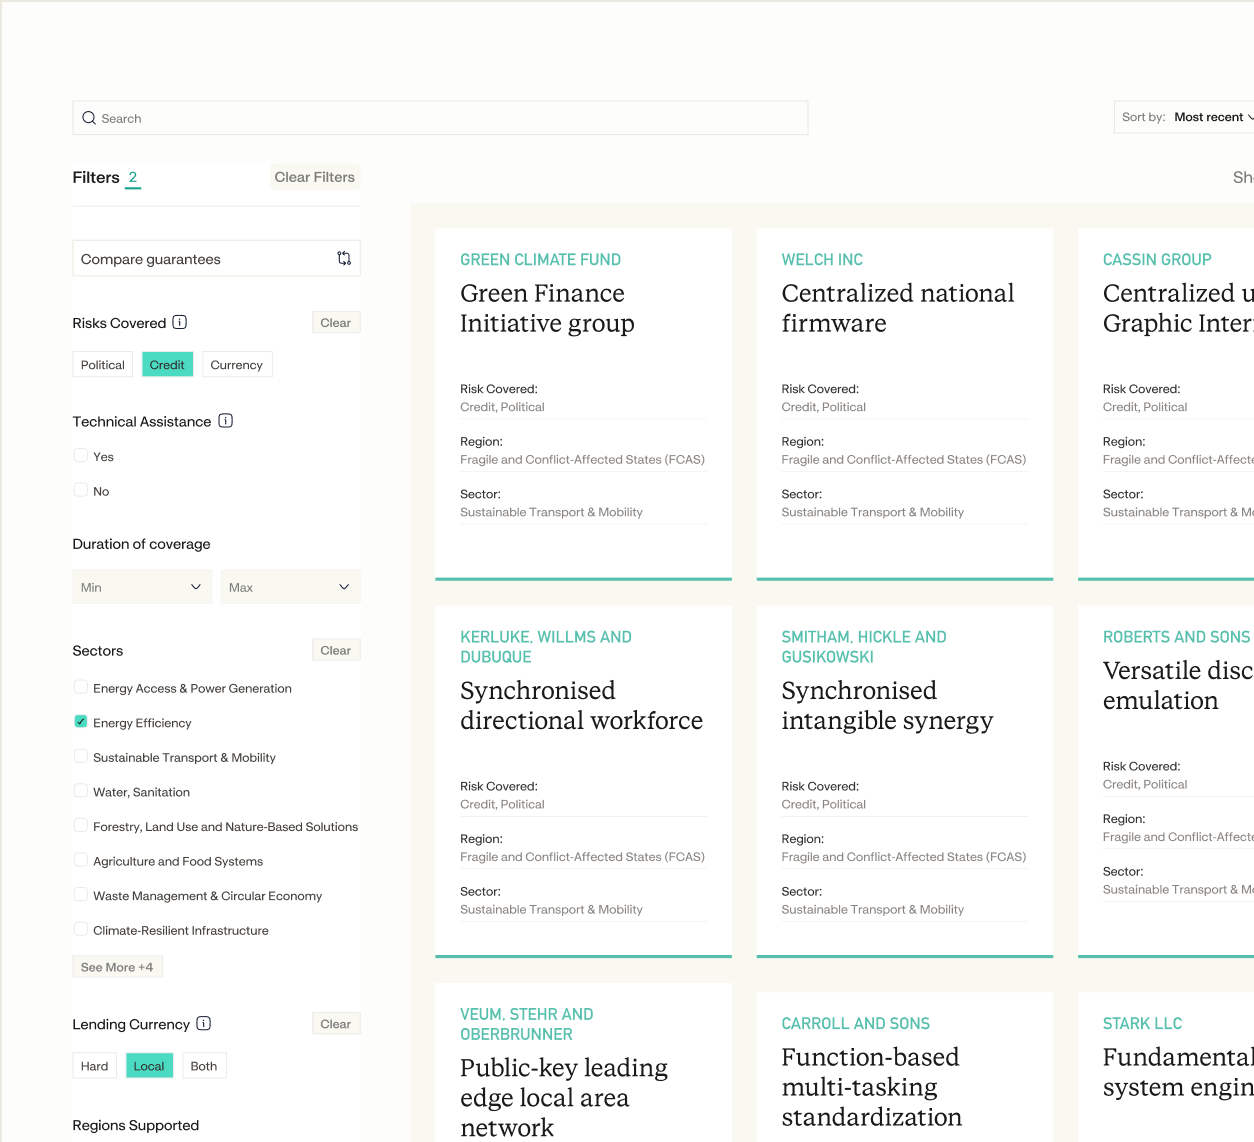Switch lending currency to Hard
Screen dimensions: 1254x1142
pos(94,1065)
